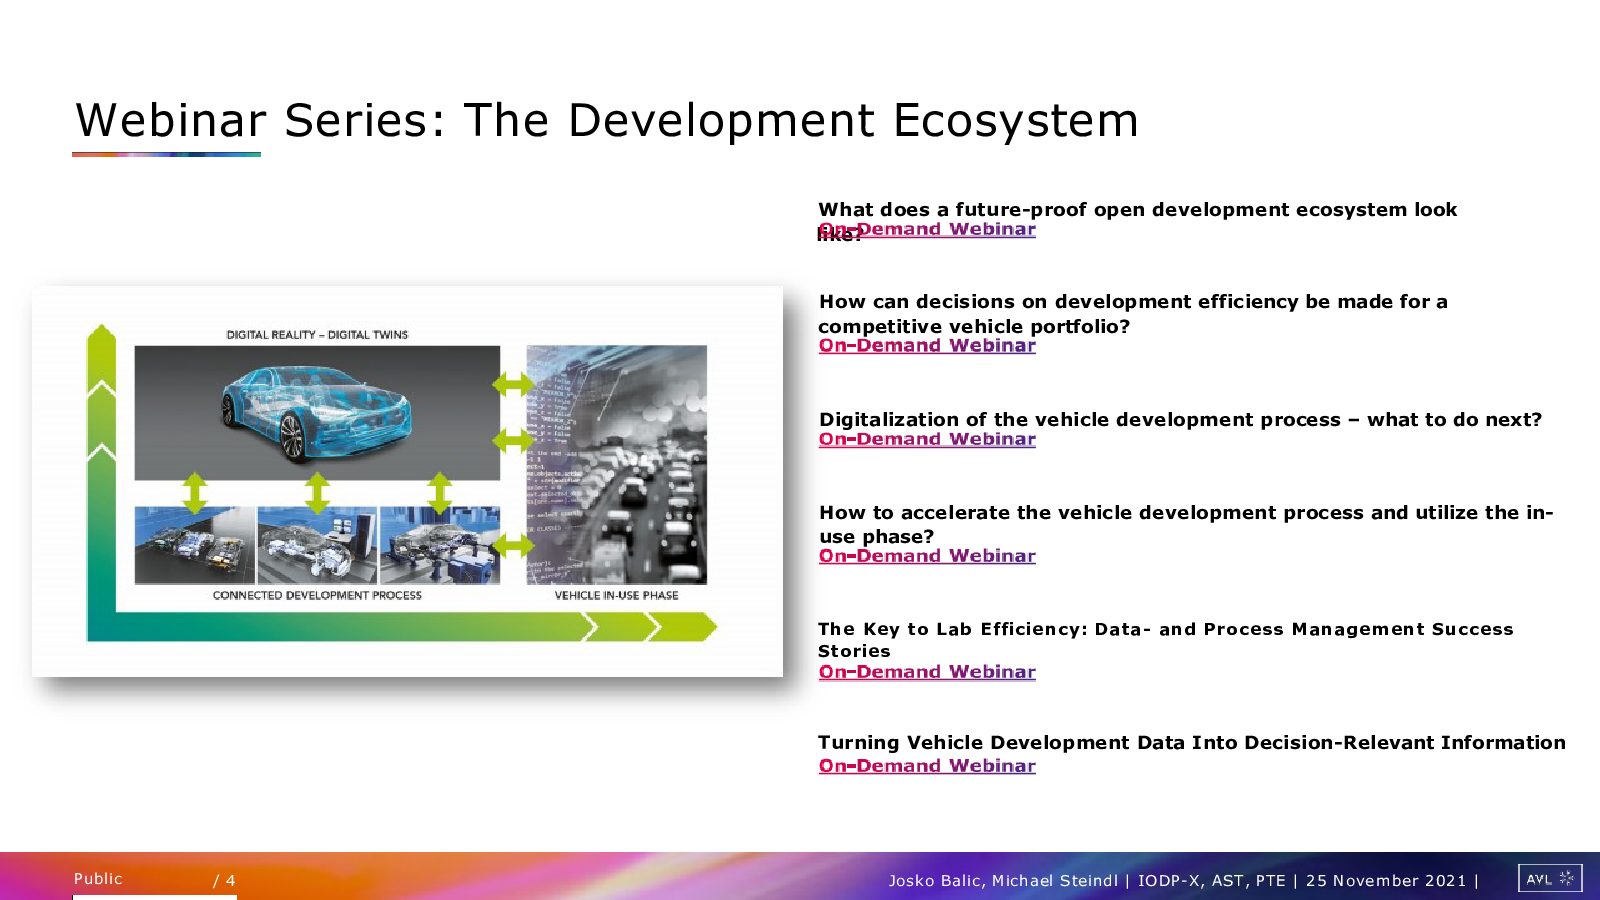This screenshot has height=900, width=1600.
Task: Open the webinar link under in-use phase question
Action: coord(927,556)
